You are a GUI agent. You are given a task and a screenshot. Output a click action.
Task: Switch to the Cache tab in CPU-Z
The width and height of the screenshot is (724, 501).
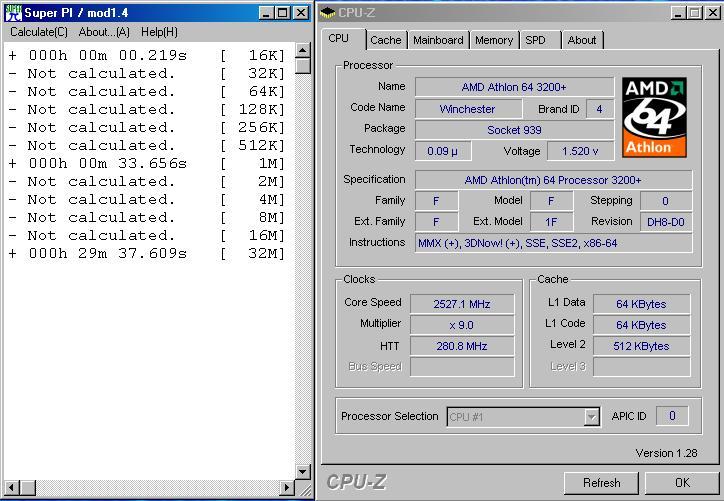click(386, 40)
